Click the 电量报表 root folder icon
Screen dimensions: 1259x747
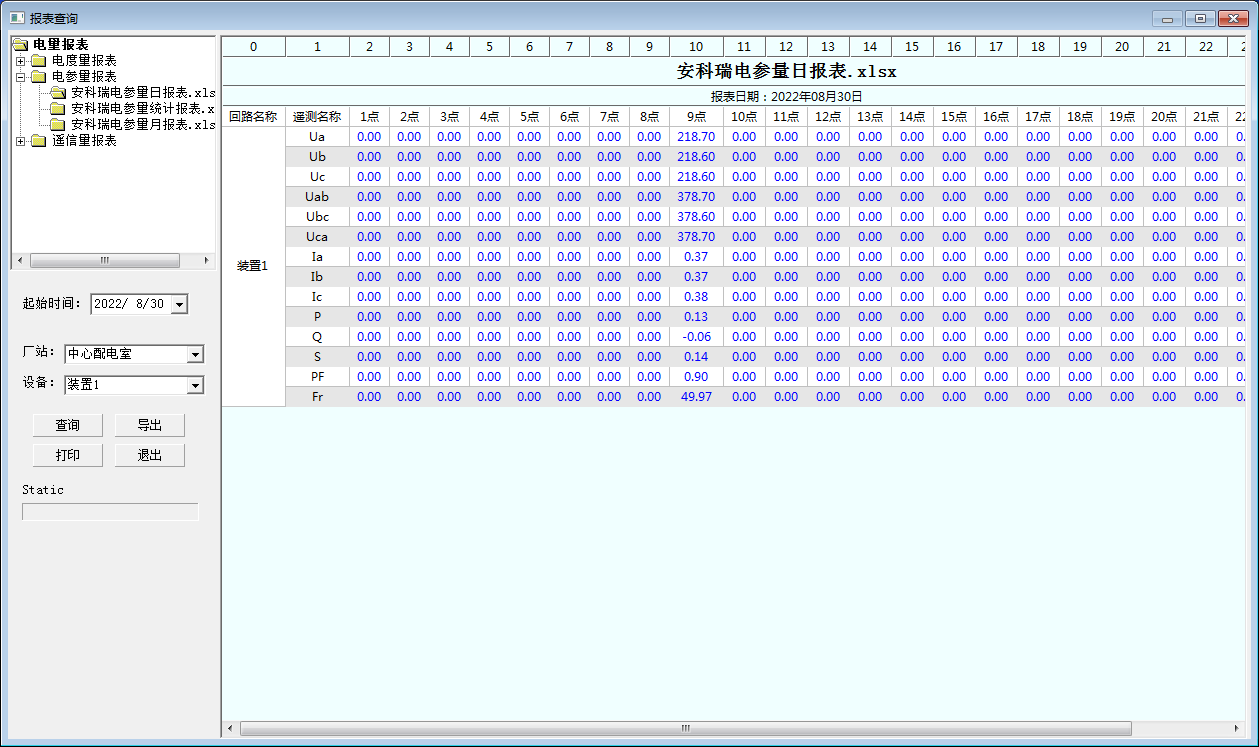[x=20, y=44]
